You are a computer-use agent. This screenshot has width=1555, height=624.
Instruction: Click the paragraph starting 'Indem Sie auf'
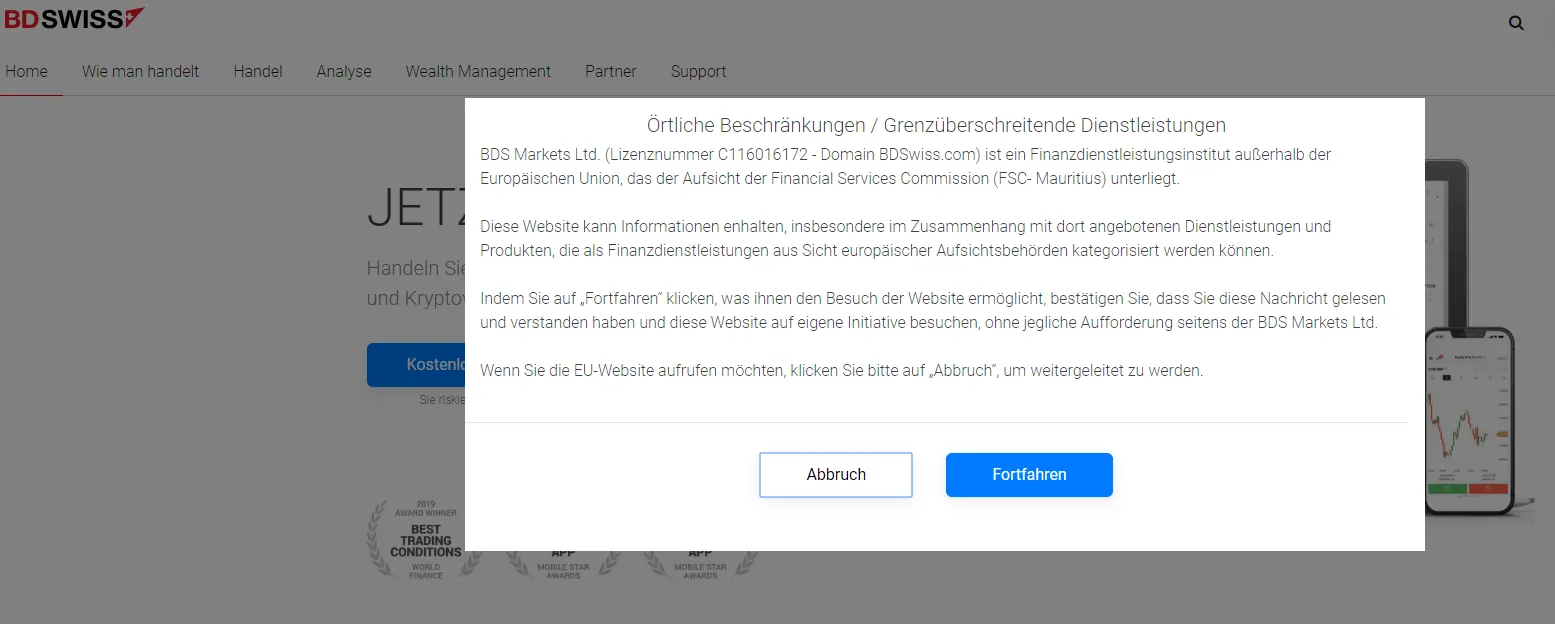pos(933,310)
